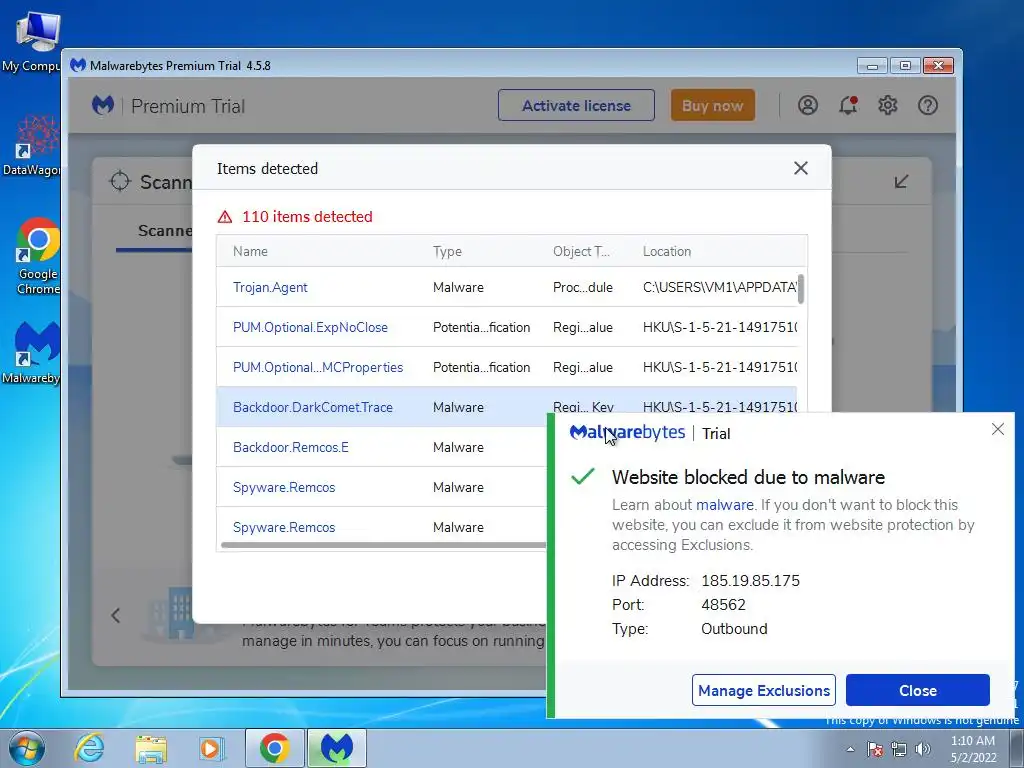
Task: Open File Explorer from the taskbar
Action: coord(151,748)
